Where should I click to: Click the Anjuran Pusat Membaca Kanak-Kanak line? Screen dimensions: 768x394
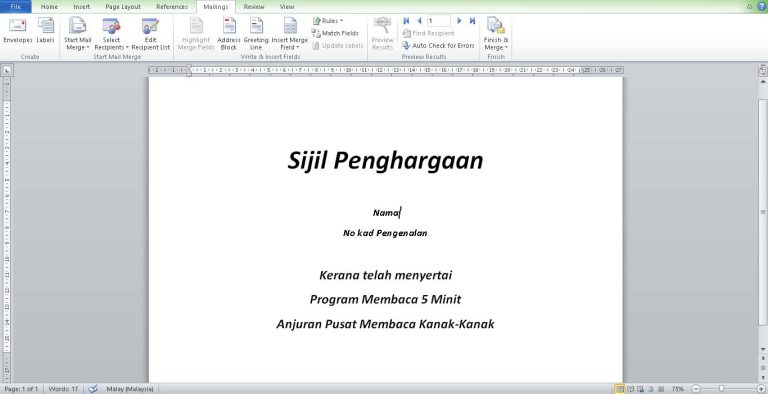point(385,324)
